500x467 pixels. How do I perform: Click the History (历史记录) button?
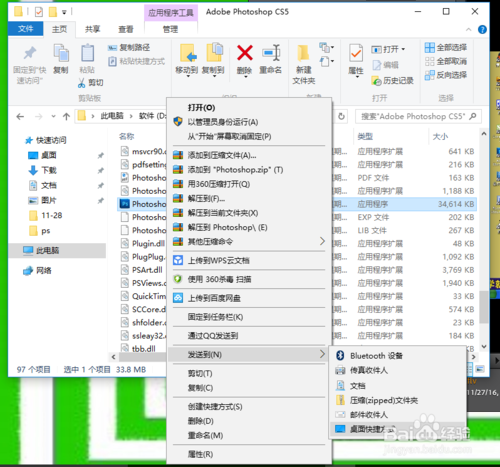pos(392,80)
